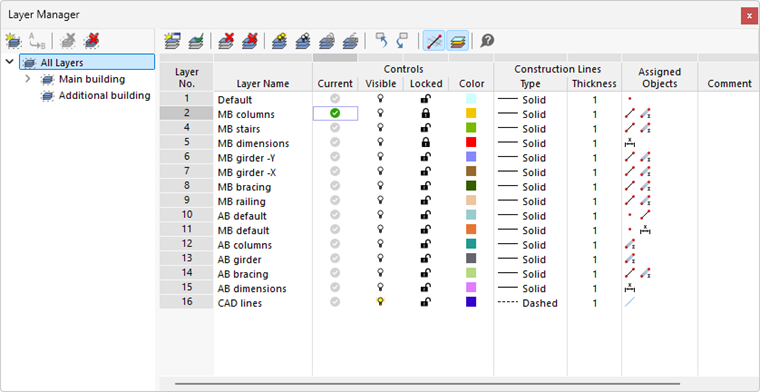Image resolution: width=760 pixels, height=392 pixels.
Task: Click the show all layers yellow bulb icon
Action: pos(279,41)
